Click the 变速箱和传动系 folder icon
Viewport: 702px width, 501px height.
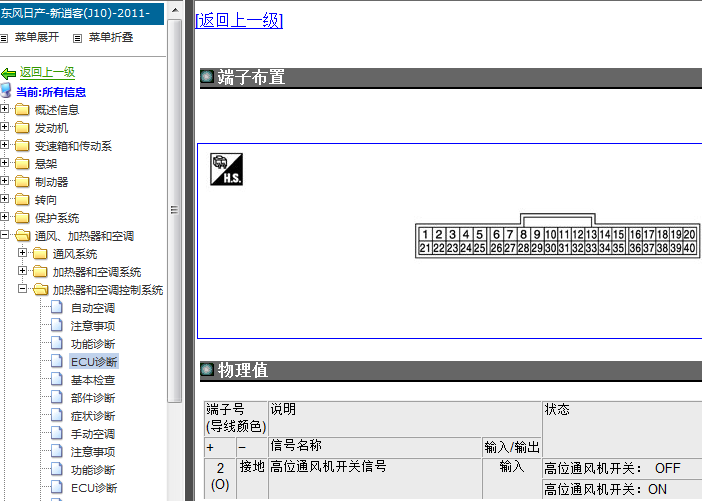[x=22, y=145]
